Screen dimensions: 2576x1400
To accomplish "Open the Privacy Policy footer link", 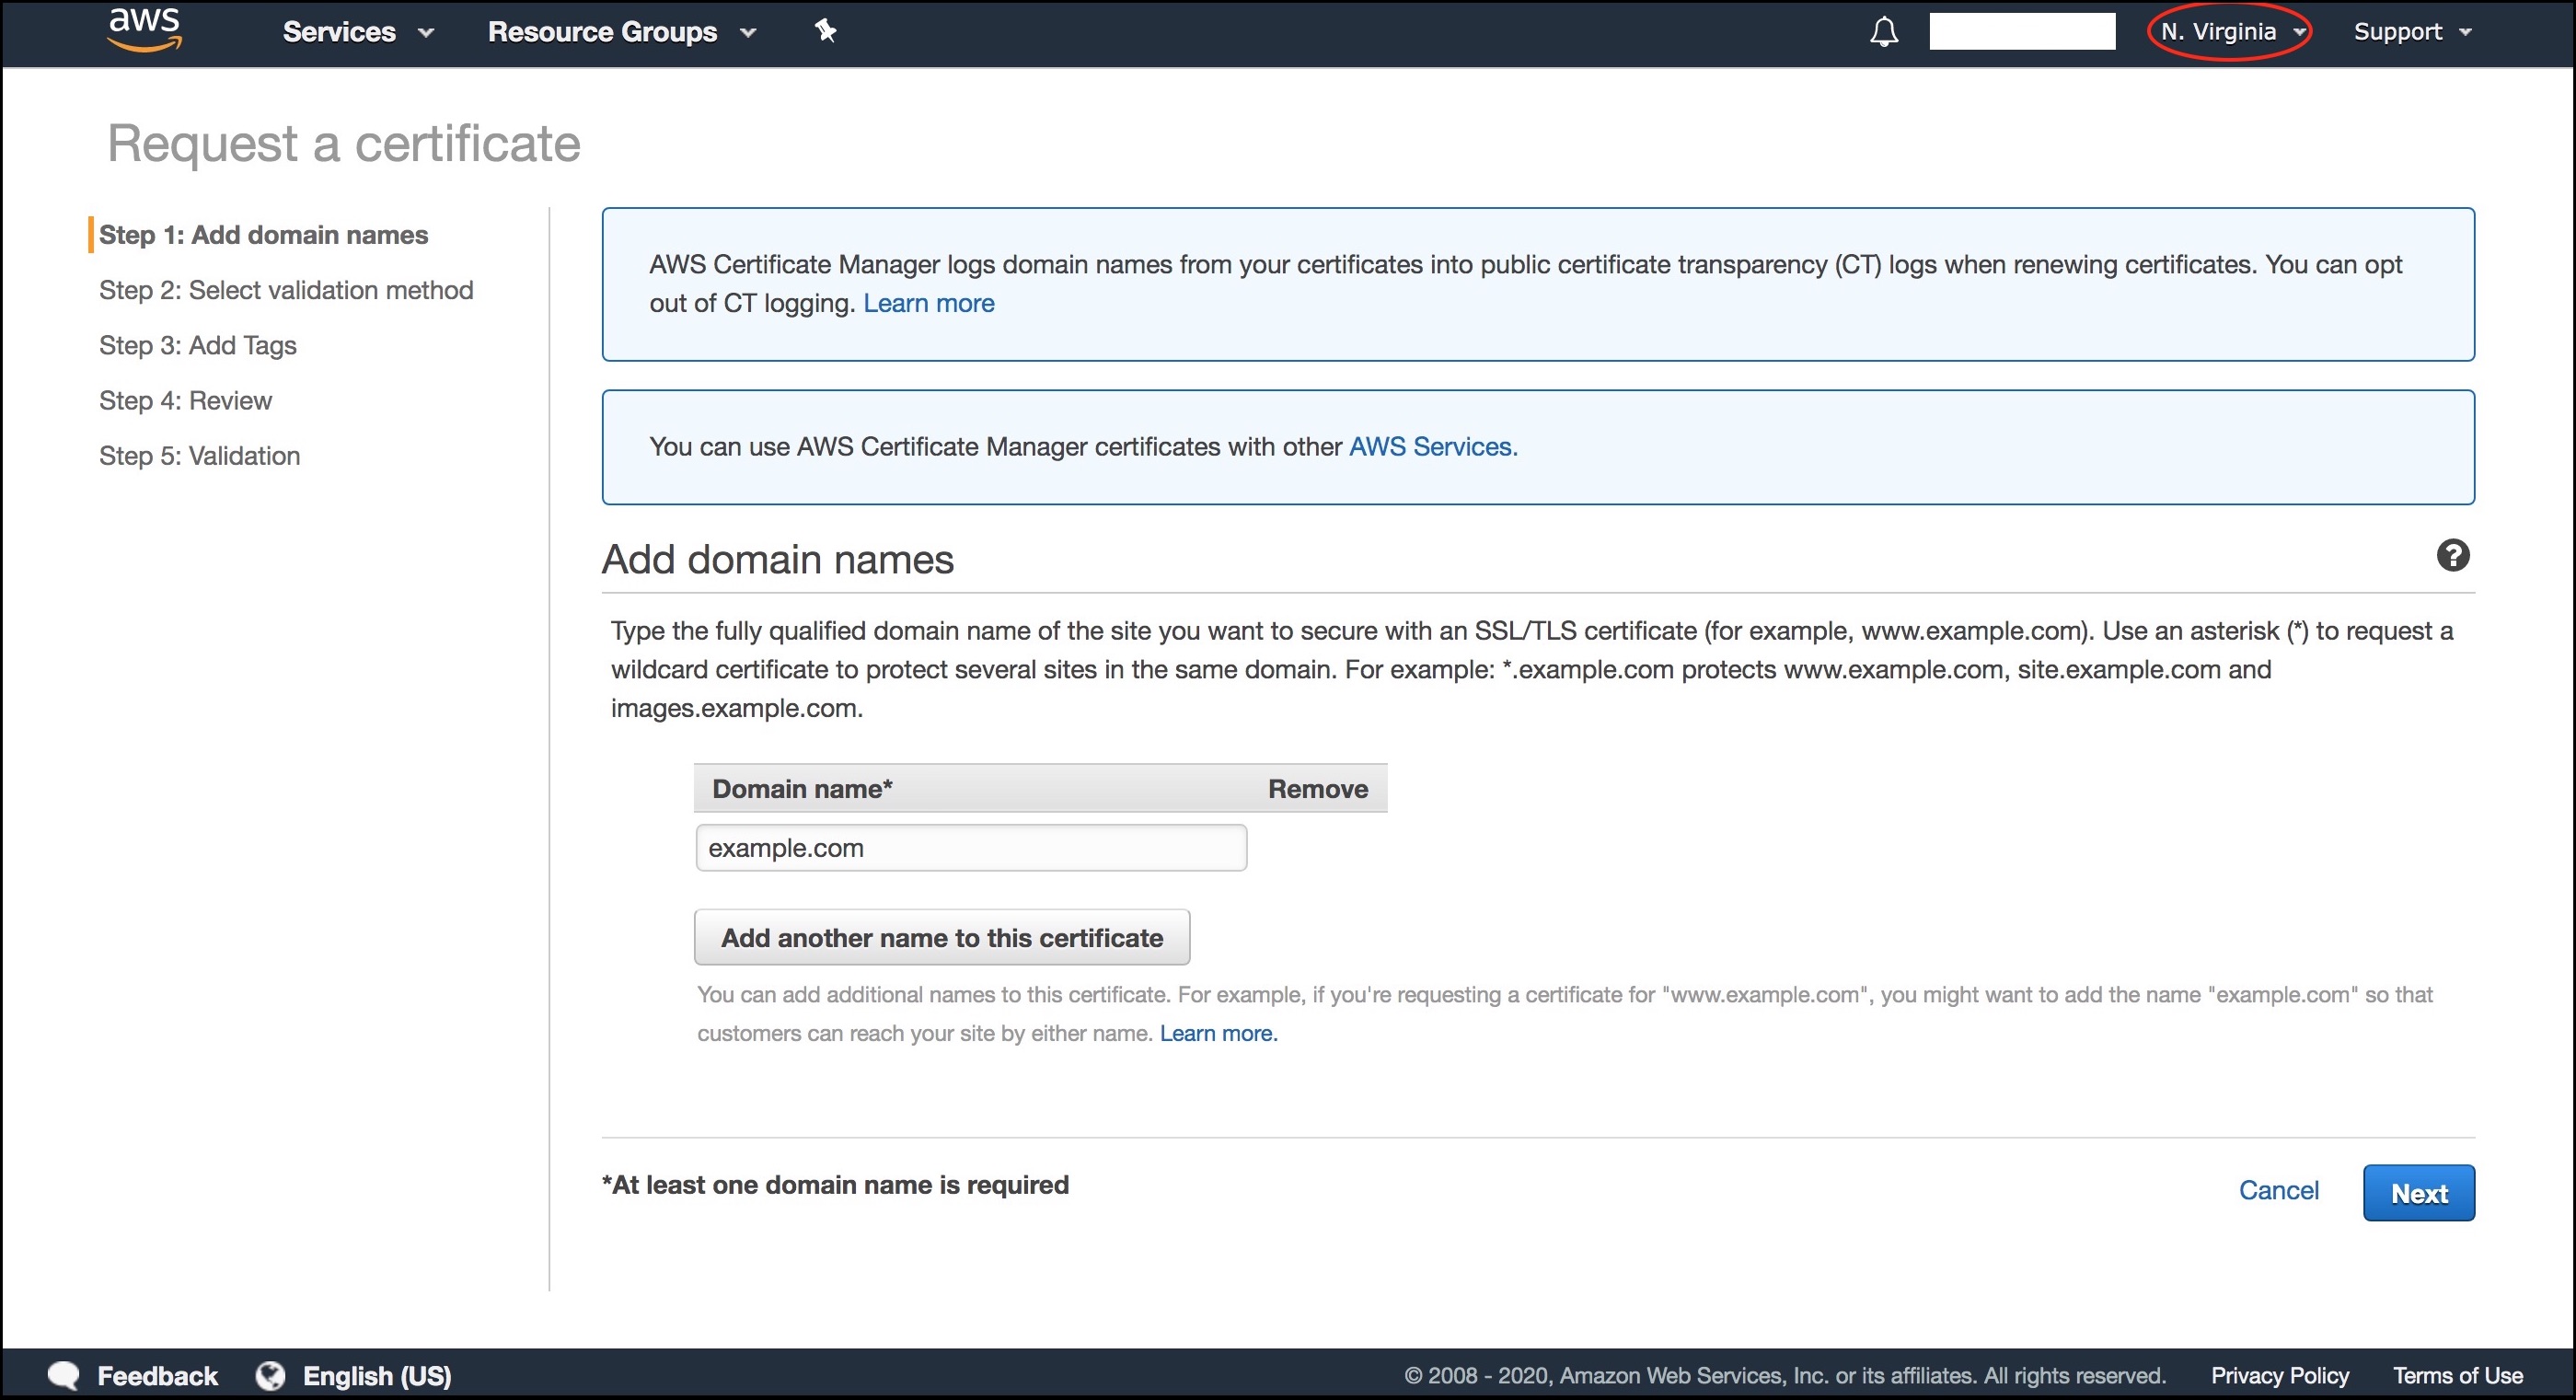I will pos(2279,1375).
